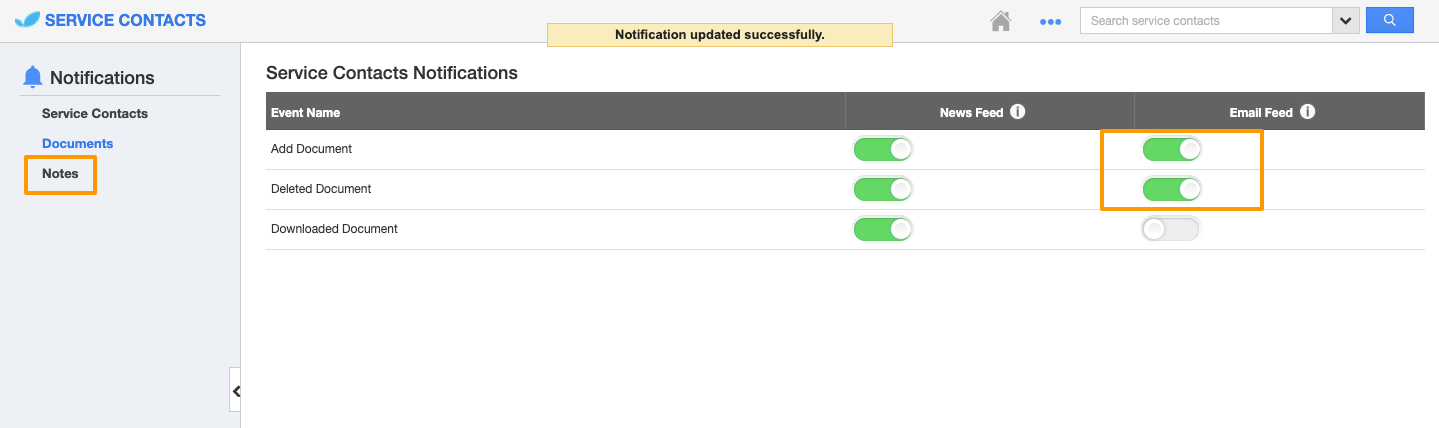Click the Email Feed info icon
Image resolution: width=1439 pixels, height=428 pixels.
click(1307, 112)
